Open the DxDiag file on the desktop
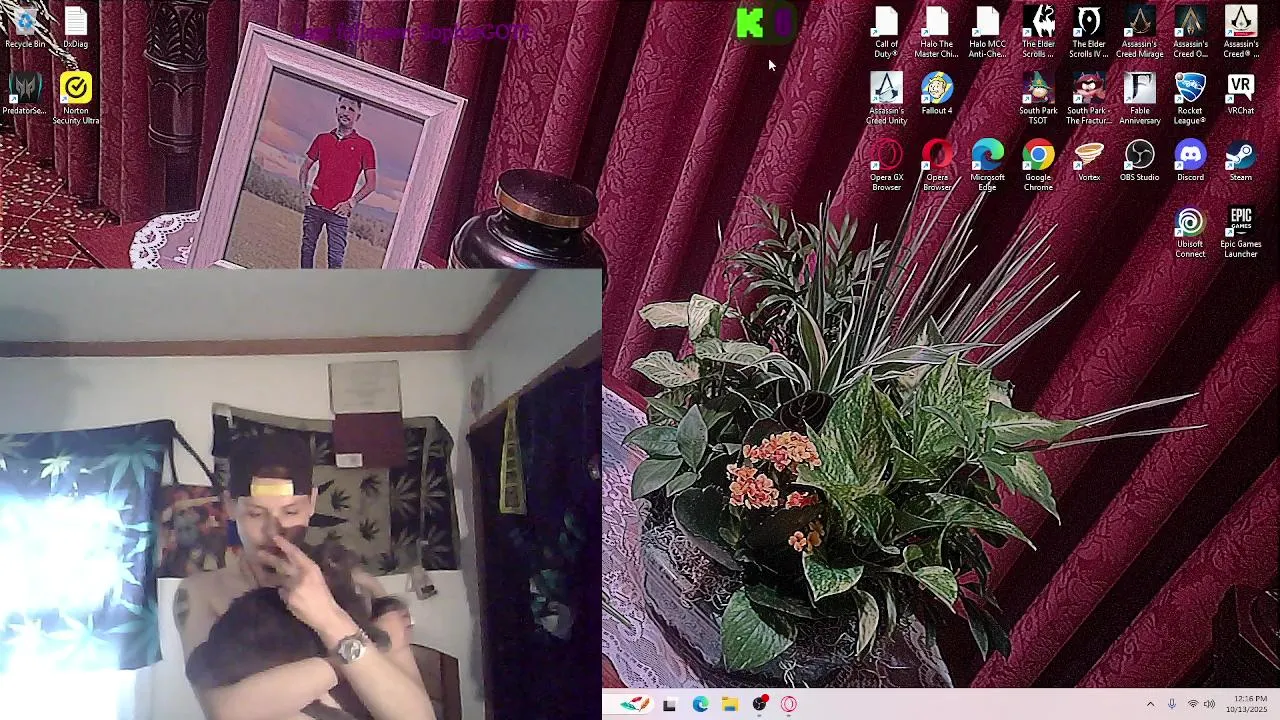 [x=76, y=28]
